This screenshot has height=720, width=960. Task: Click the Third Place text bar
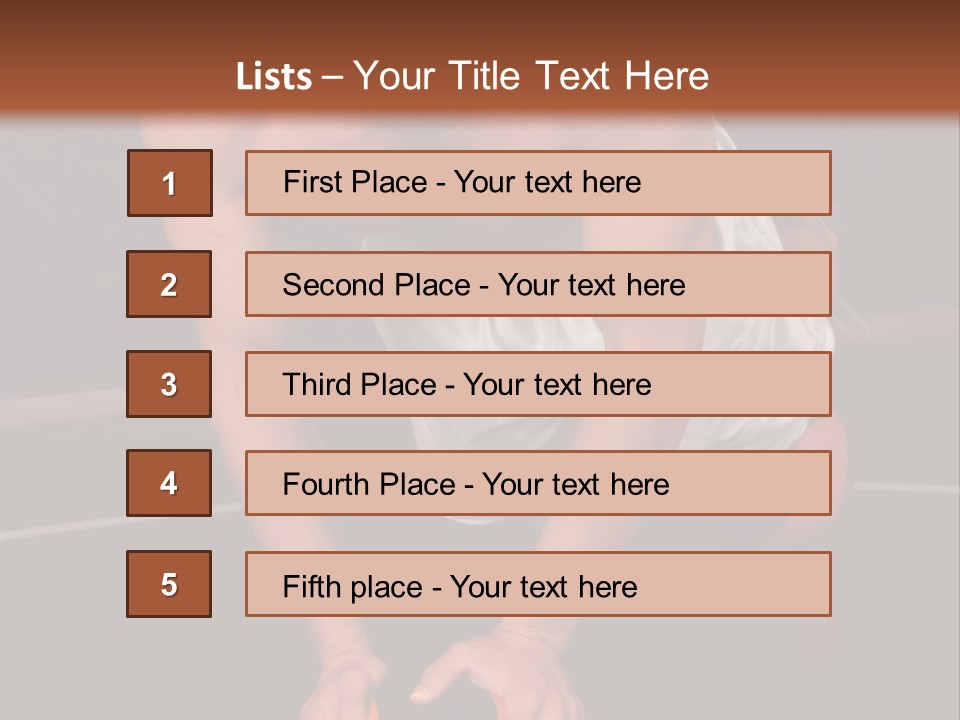pos(538,384)
